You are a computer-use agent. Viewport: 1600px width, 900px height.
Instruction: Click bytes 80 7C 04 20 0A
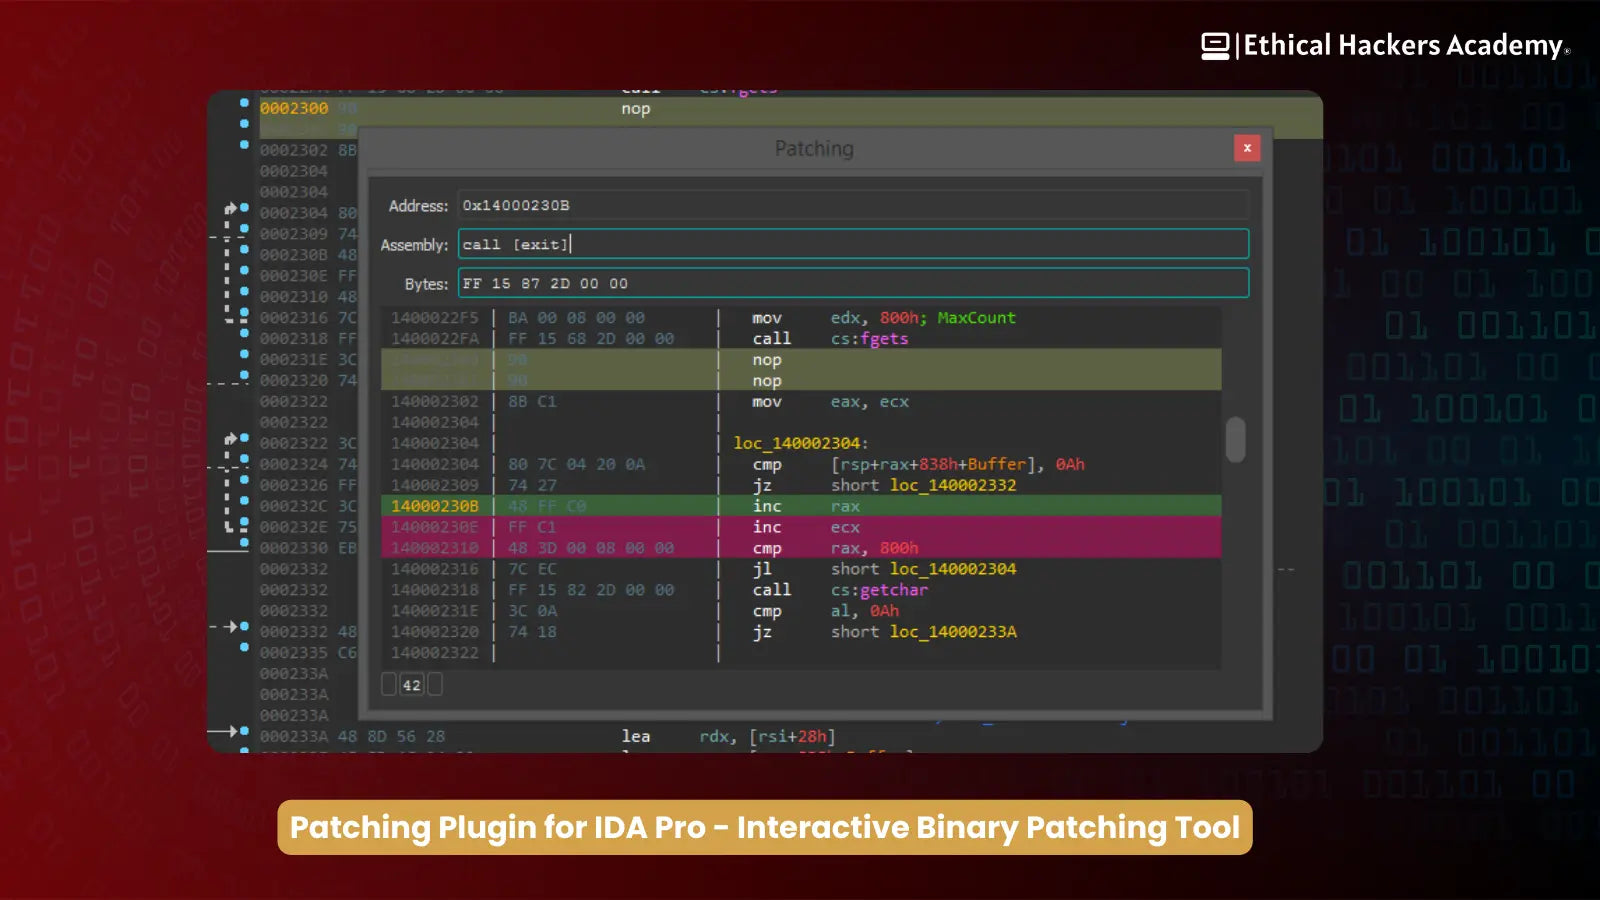point(576,464)
